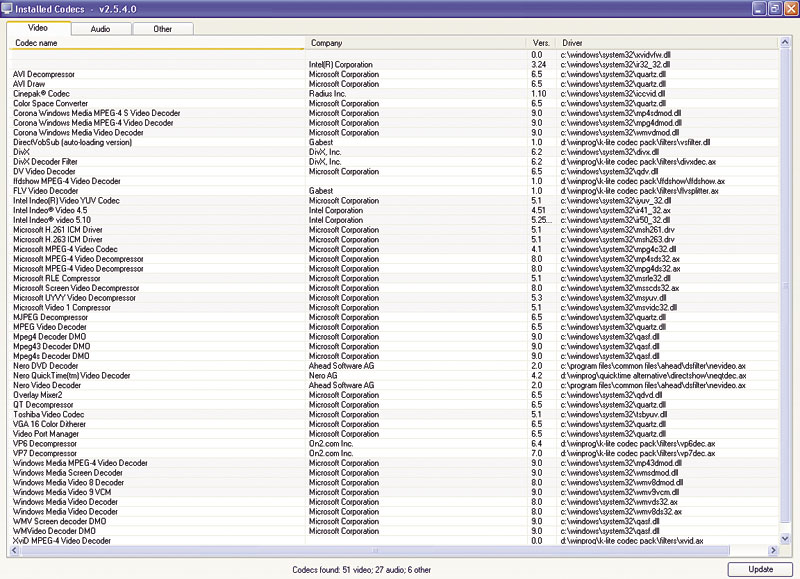
Task: Sort by the Driver column header
Action: tap(667, 43)
